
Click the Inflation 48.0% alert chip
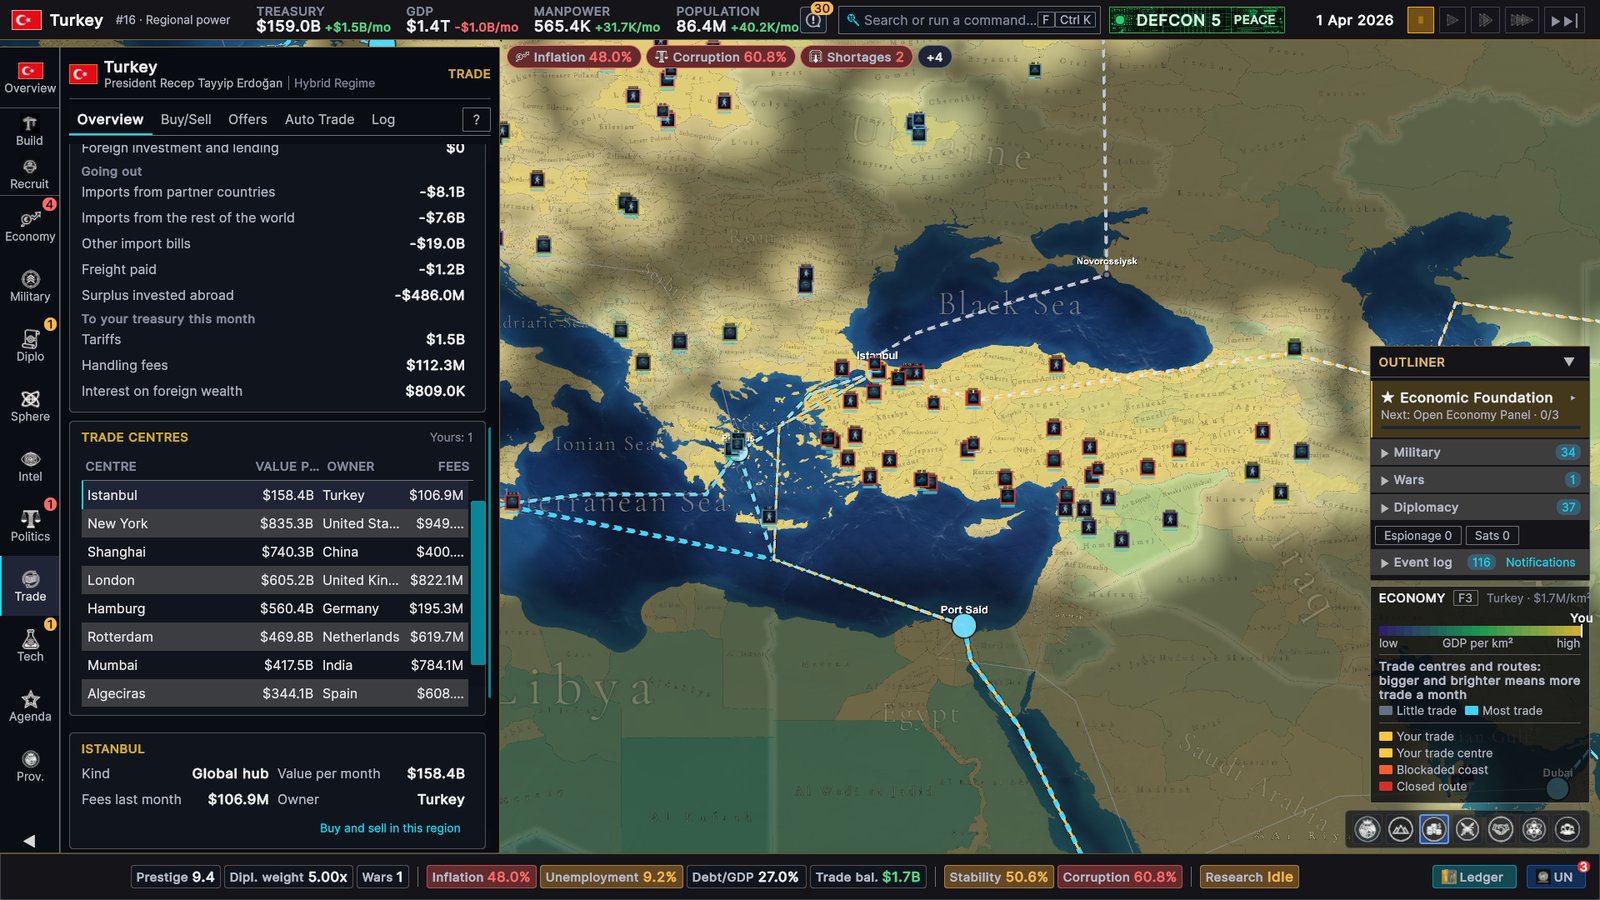pos(574,57)
